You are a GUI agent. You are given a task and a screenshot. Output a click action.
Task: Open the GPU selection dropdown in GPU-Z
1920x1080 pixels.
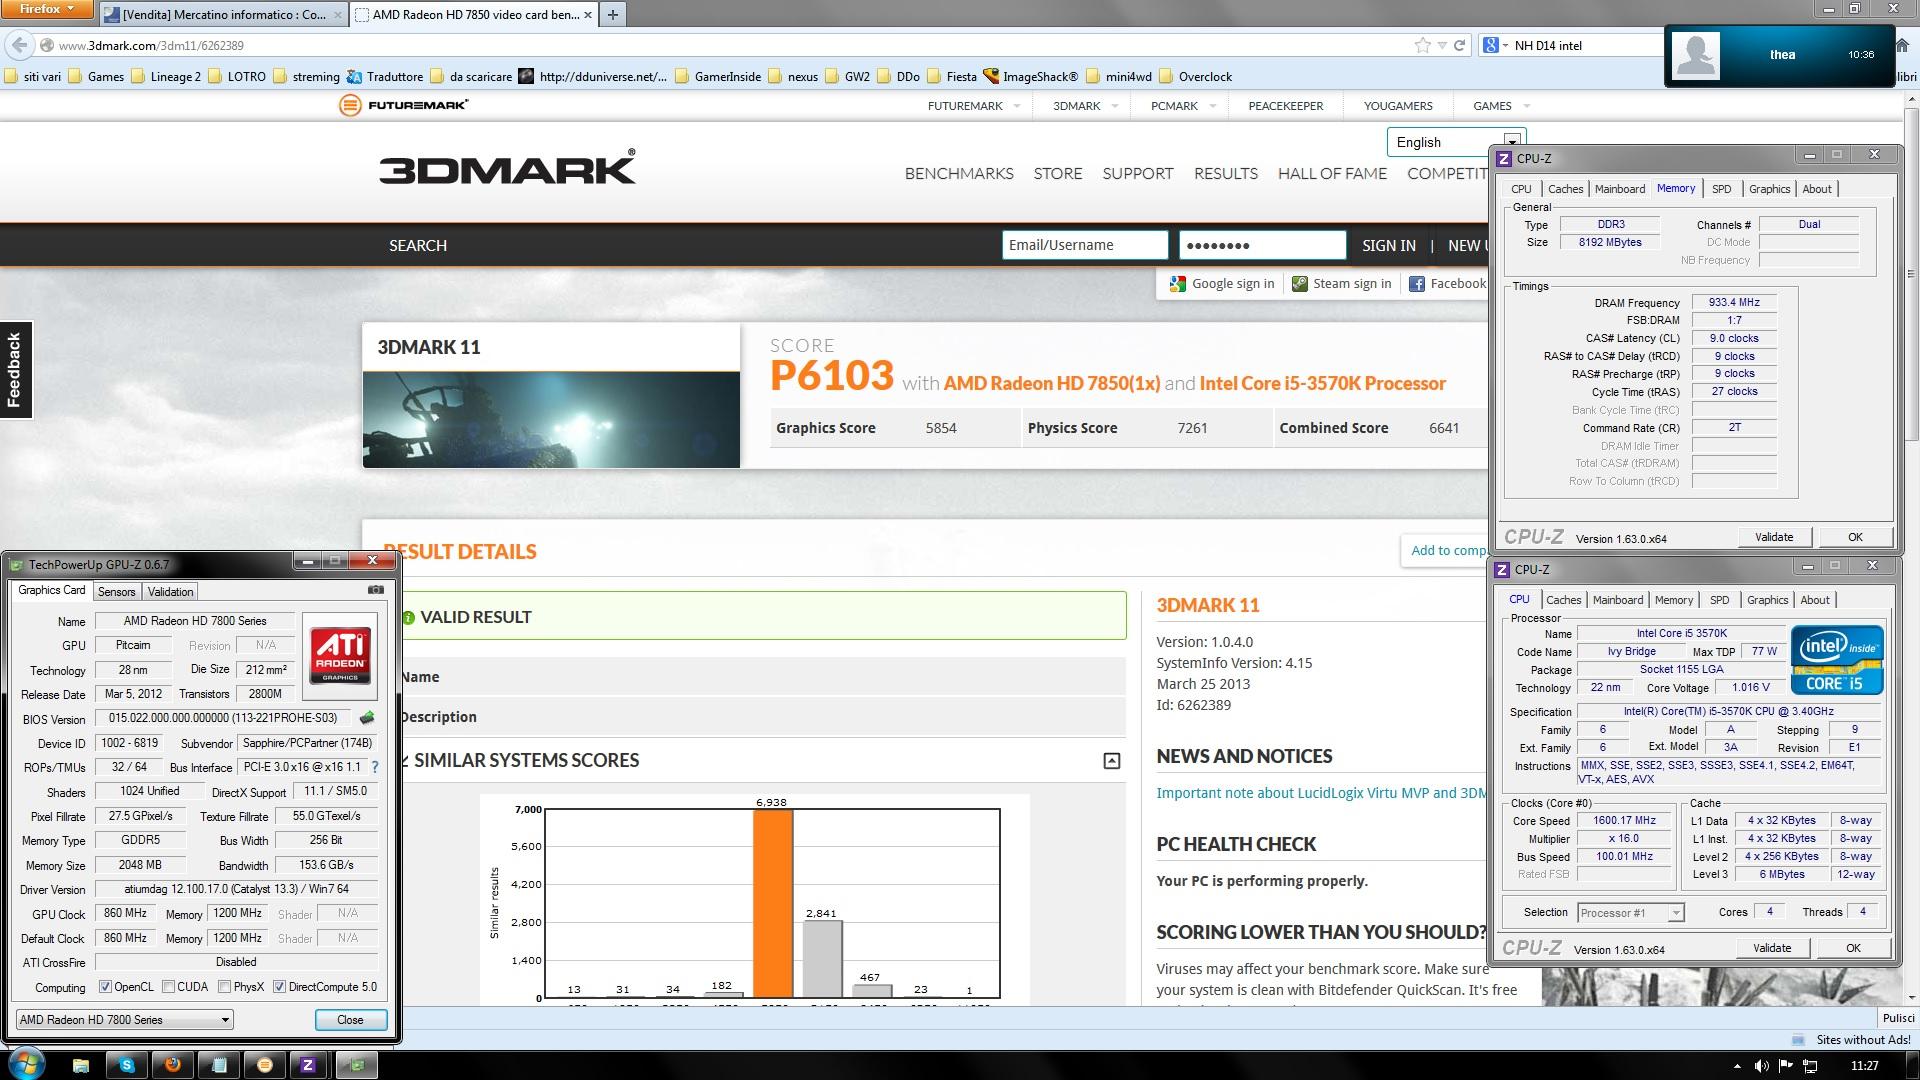[x=125, y=1020]
